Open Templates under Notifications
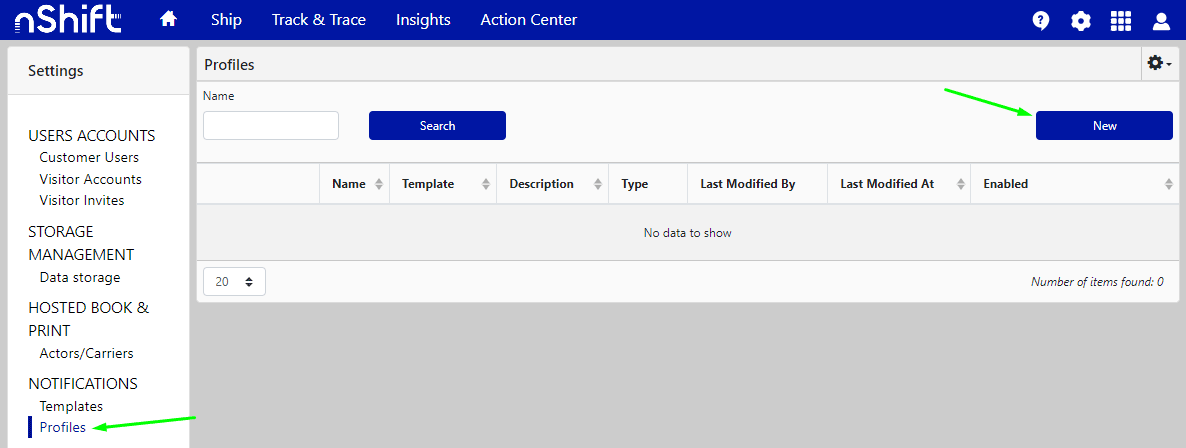The image size is (1186, 448). tap(71, 406)
